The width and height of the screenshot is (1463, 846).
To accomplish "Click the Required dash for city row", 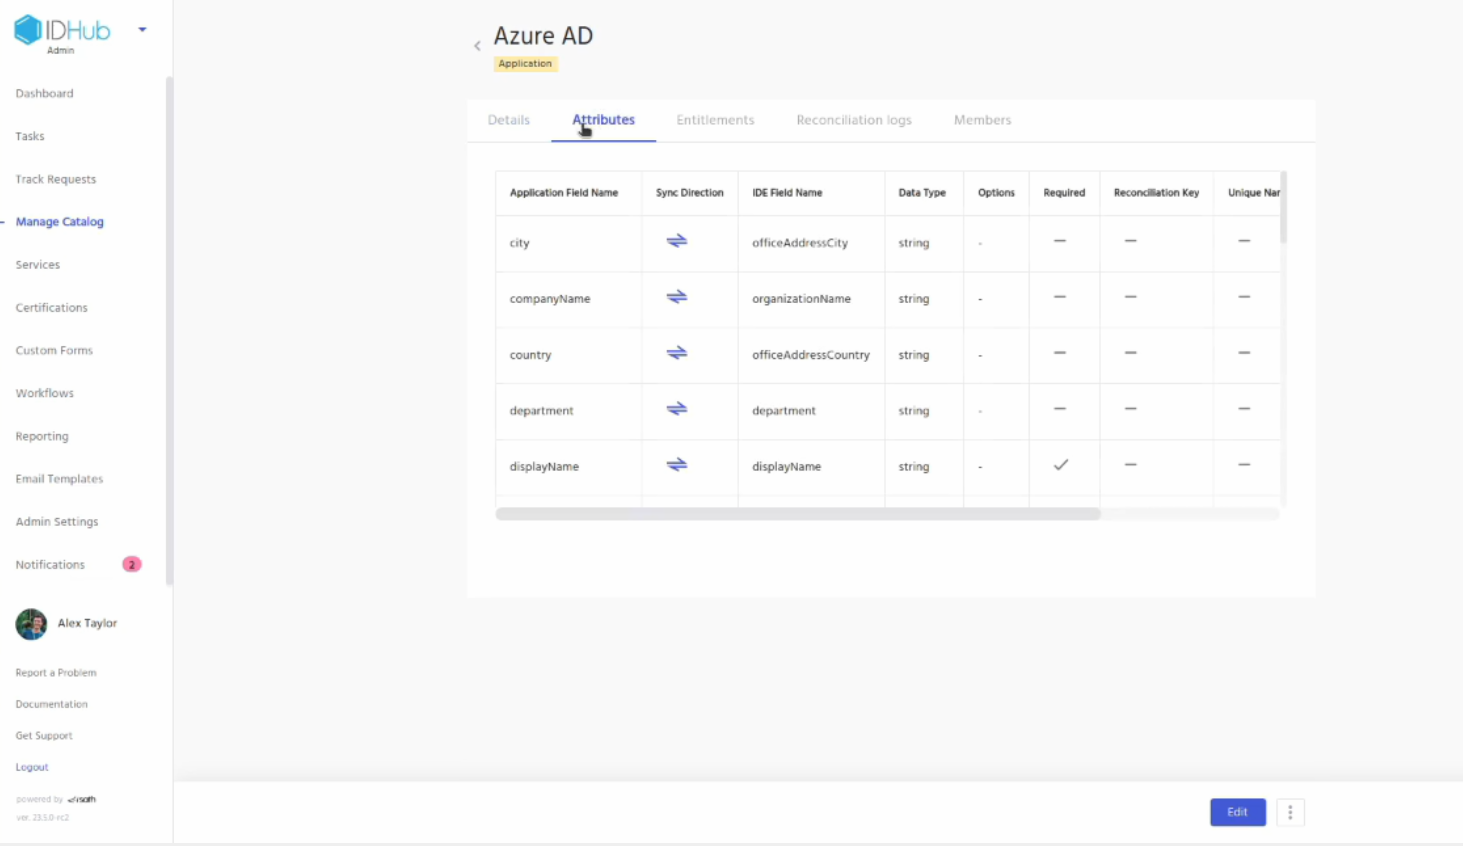I will point(1060,241).
